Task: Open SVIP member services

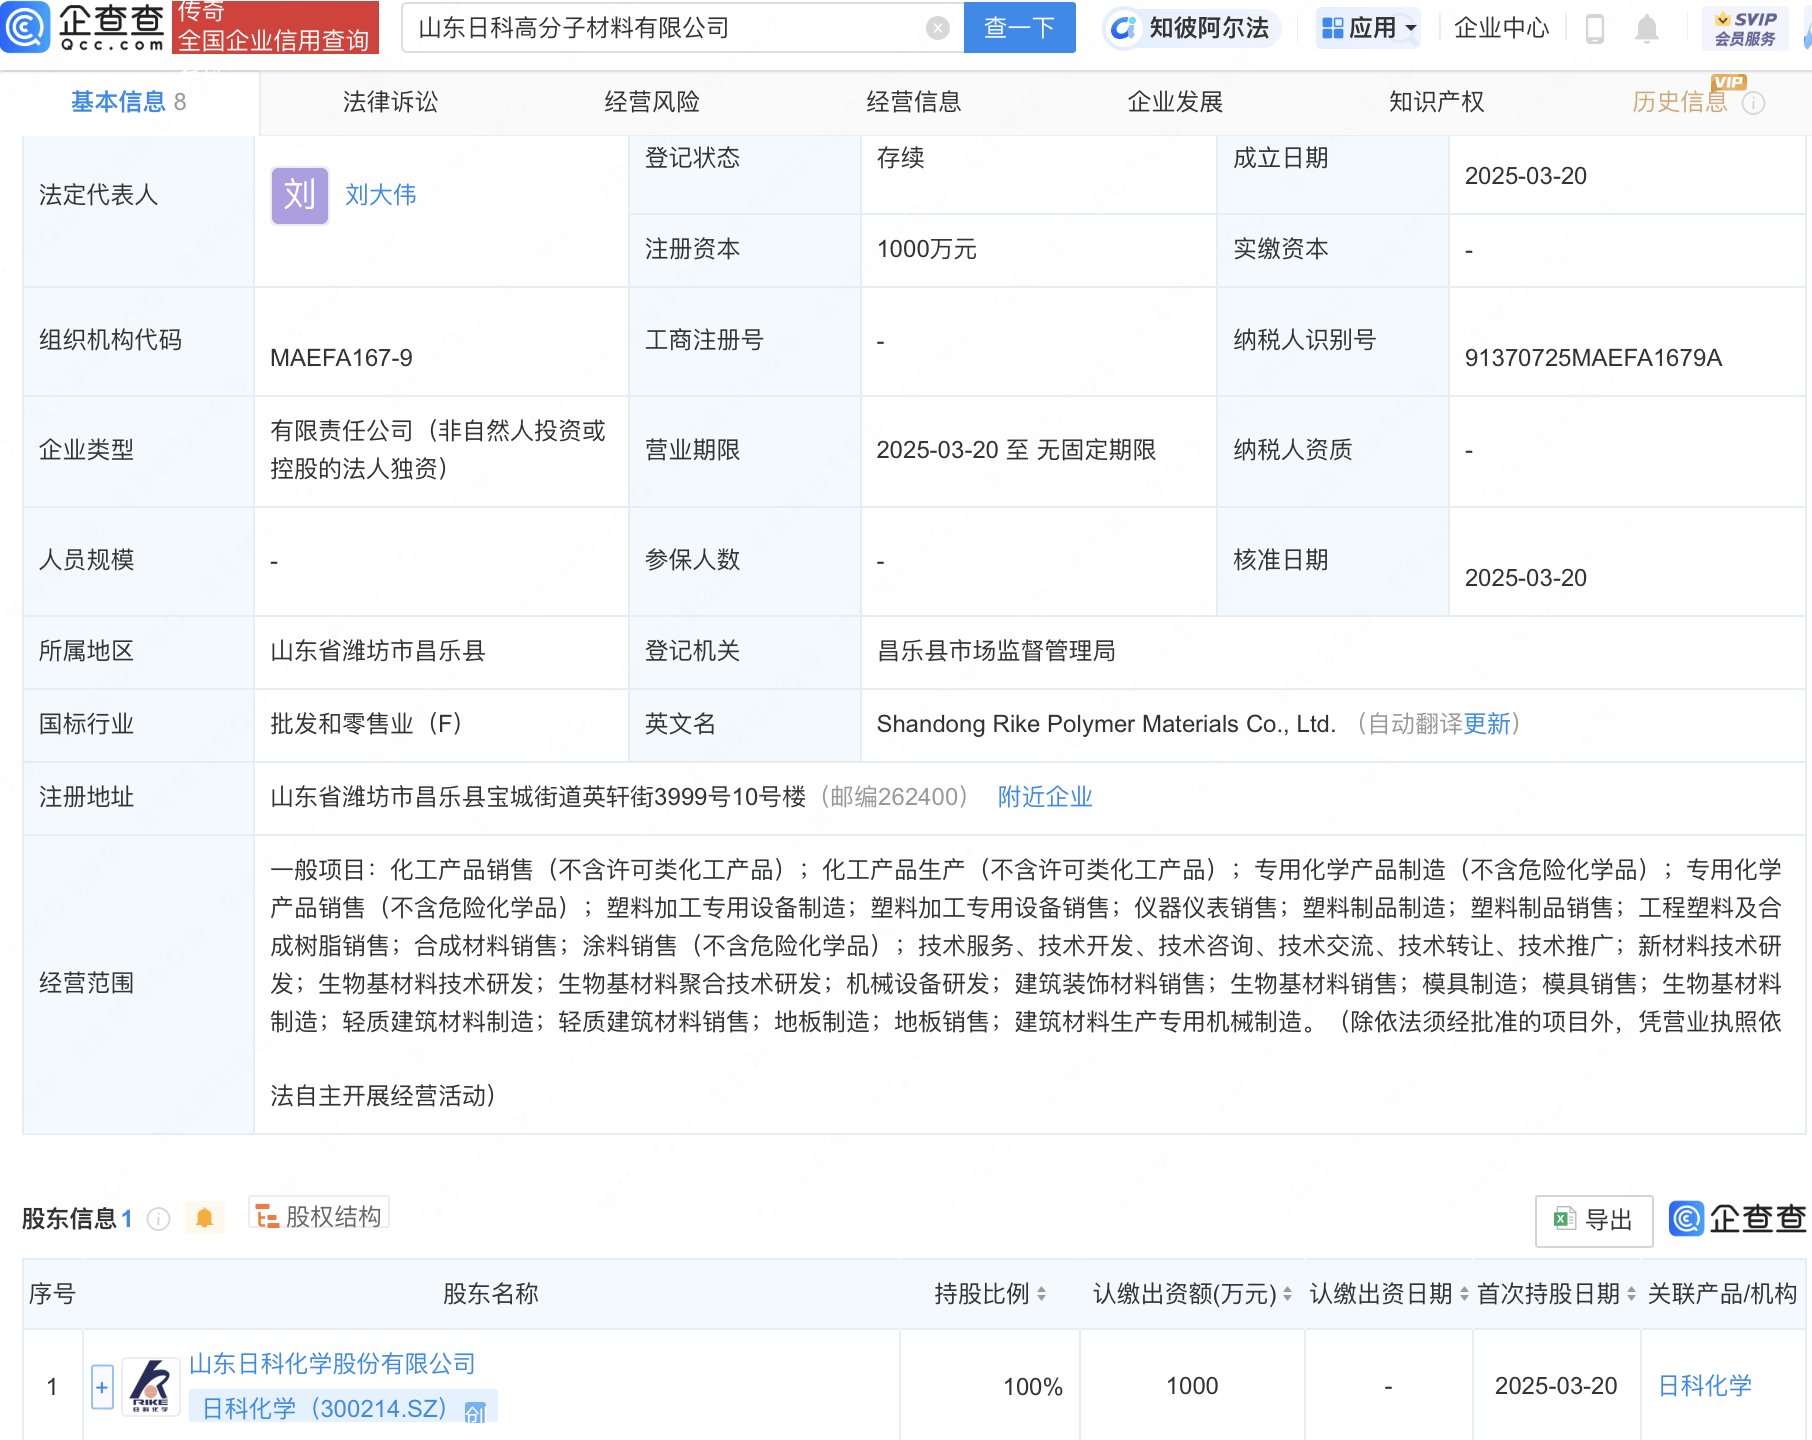Action: click(x=1745, y=28)
